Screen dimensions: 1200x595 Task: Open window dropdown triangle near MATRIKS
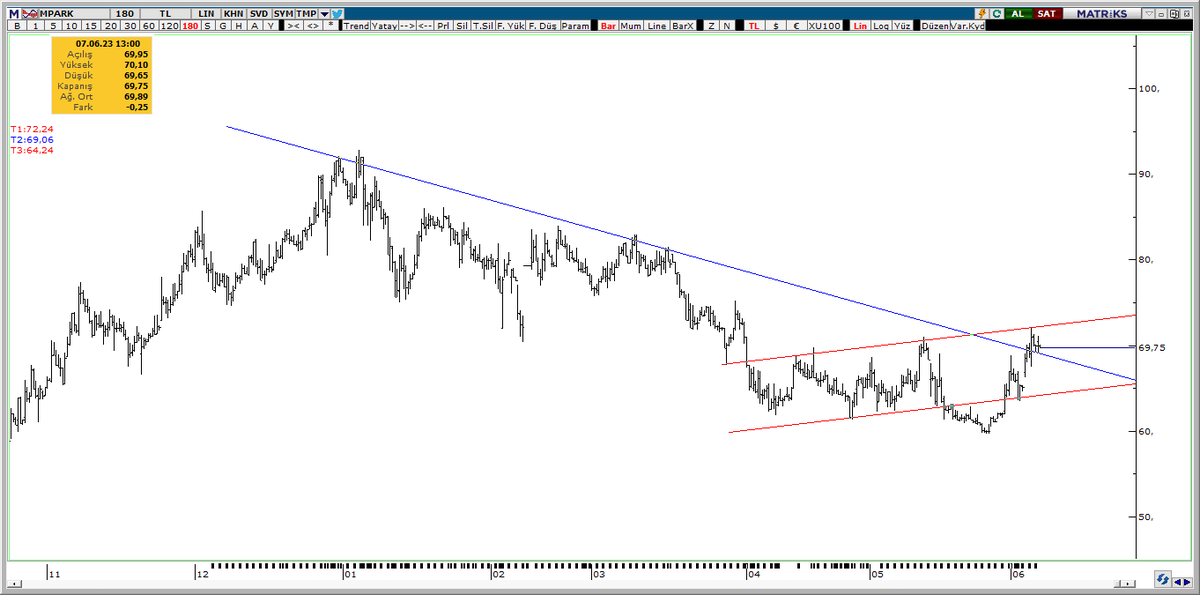[x=1149, y=14]
